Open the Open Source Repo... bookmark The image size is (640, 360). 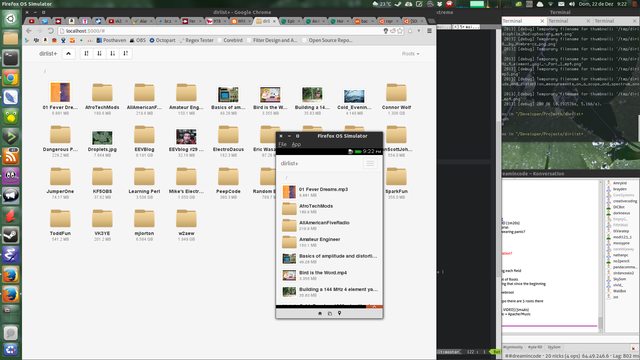[x=327, y=40]
